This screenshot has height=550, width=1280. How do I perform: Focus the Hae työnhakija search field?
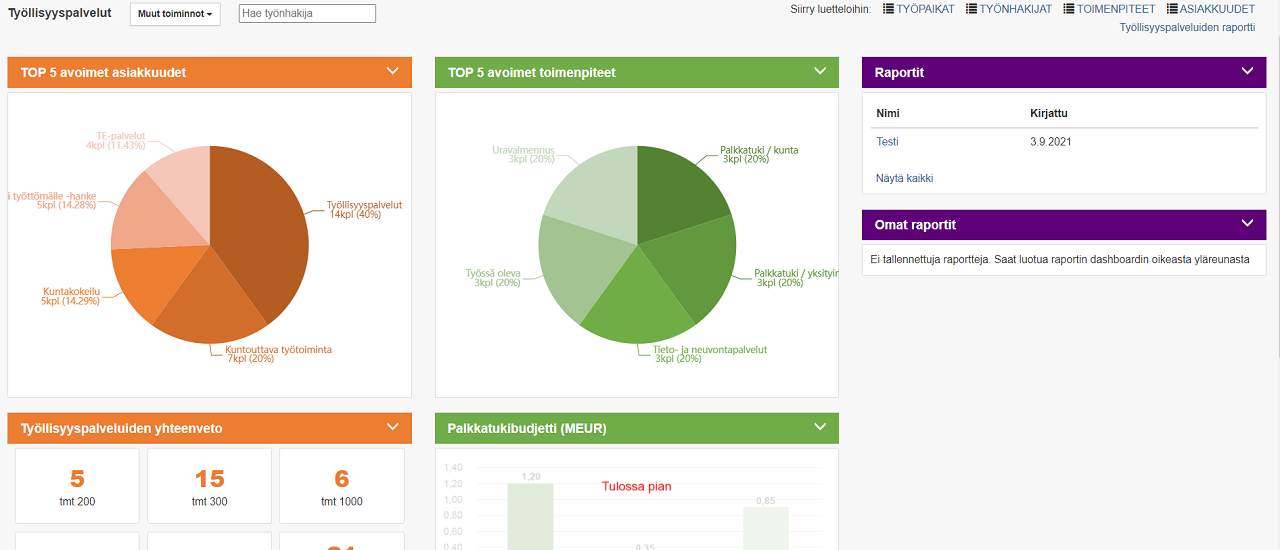tap(307, 13)
